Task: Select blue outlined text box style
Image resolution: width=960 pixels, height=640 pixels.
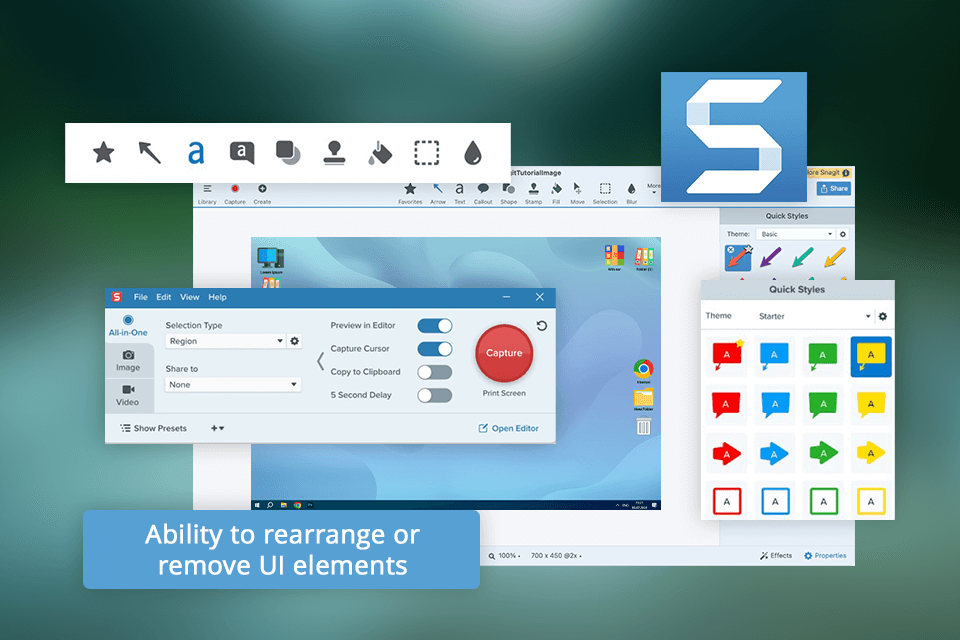Action: coord(775,502)
